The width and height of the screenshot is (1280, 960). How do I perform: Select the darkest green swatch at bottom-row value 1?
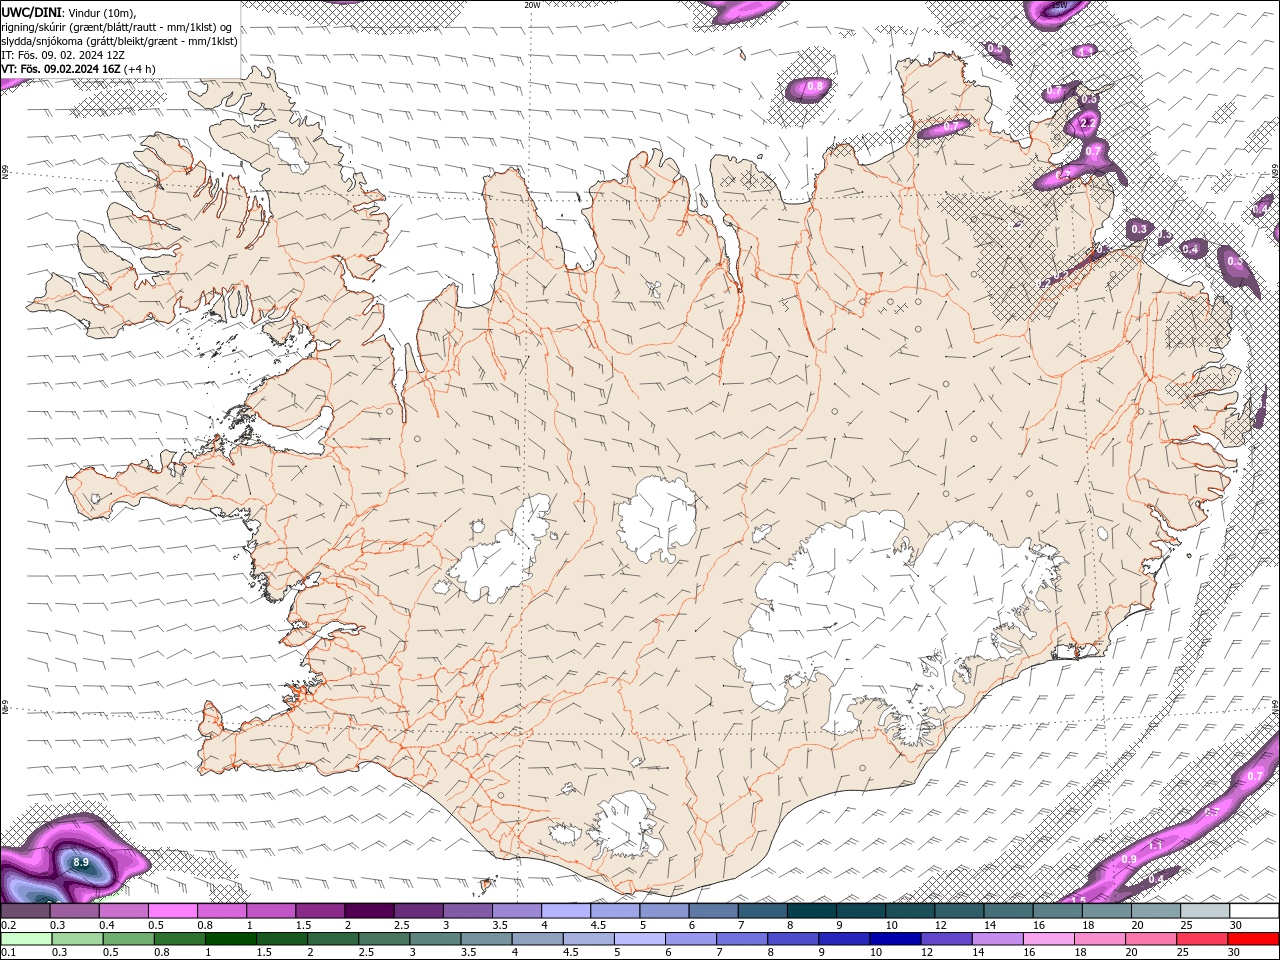click(x=231, y=939)
